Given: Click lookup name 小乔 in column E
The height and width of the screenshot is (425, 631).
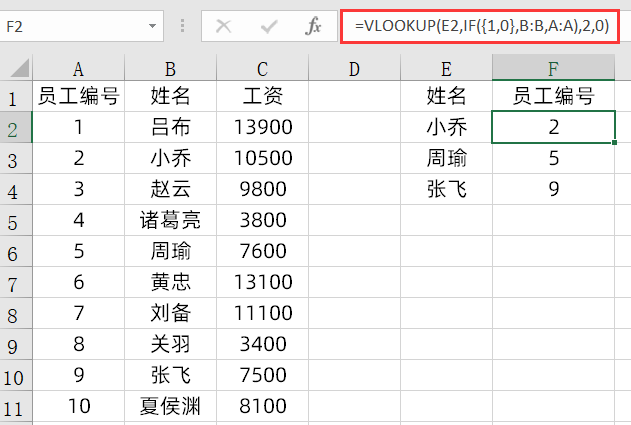Looking at the screenshot, I should (446, 127).
